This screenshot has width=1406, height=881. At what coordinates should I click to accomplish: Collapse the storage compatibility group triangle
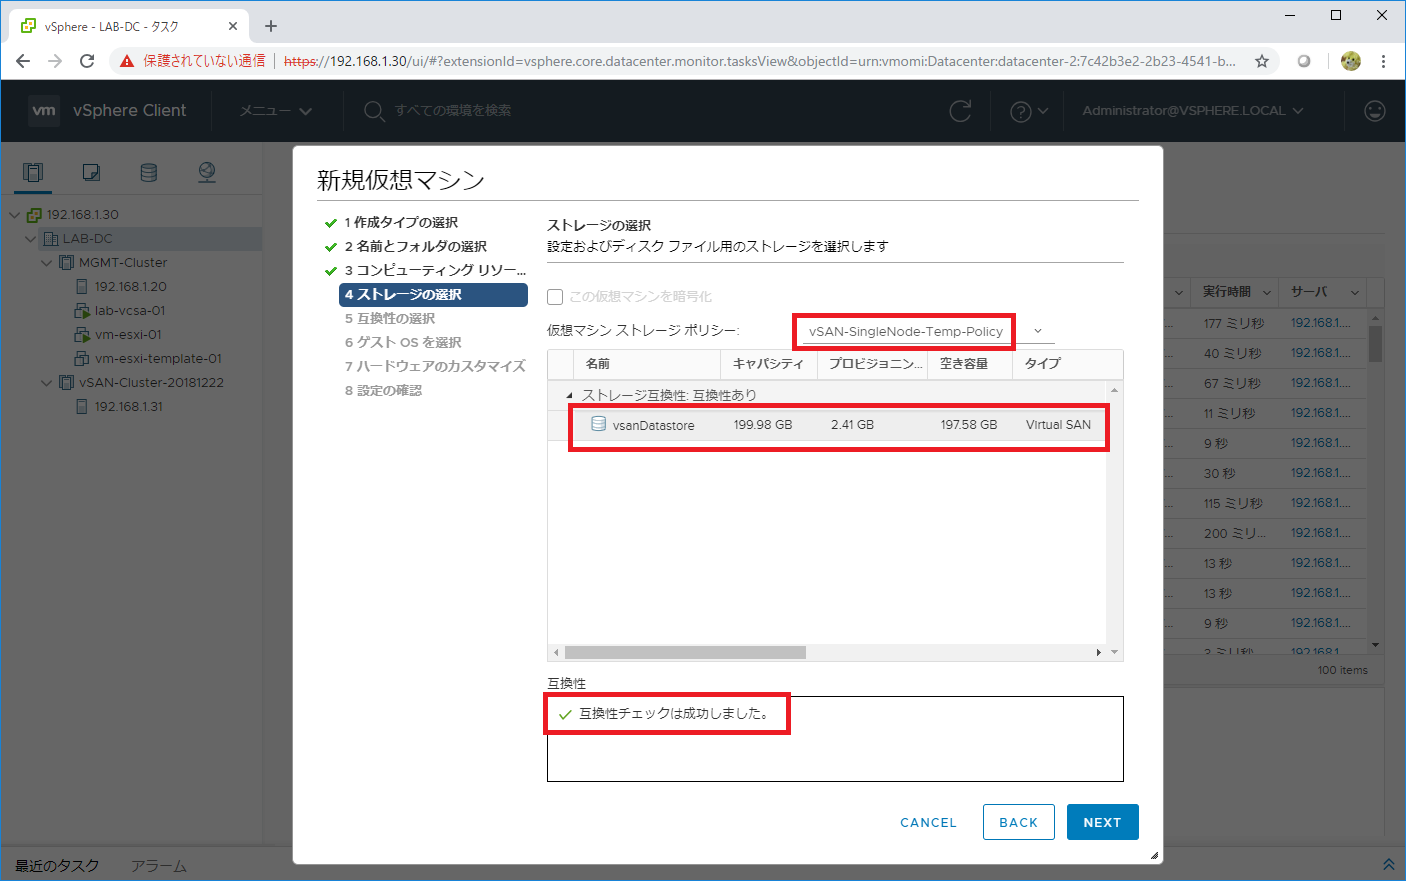(570, 395)
